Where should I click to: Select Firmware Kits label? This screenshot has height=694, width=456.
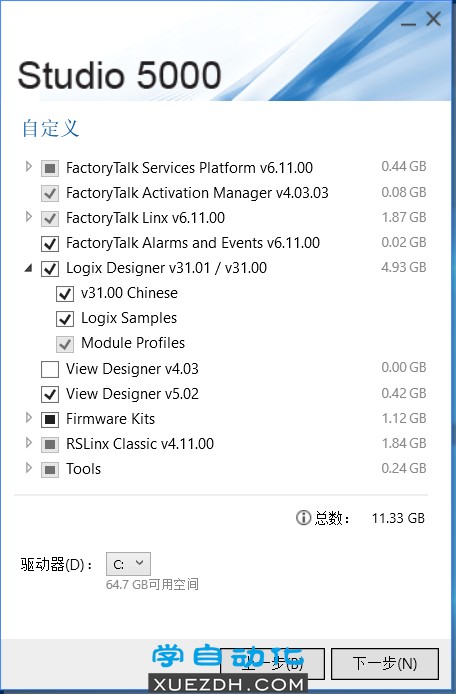(x=110, y=419)
